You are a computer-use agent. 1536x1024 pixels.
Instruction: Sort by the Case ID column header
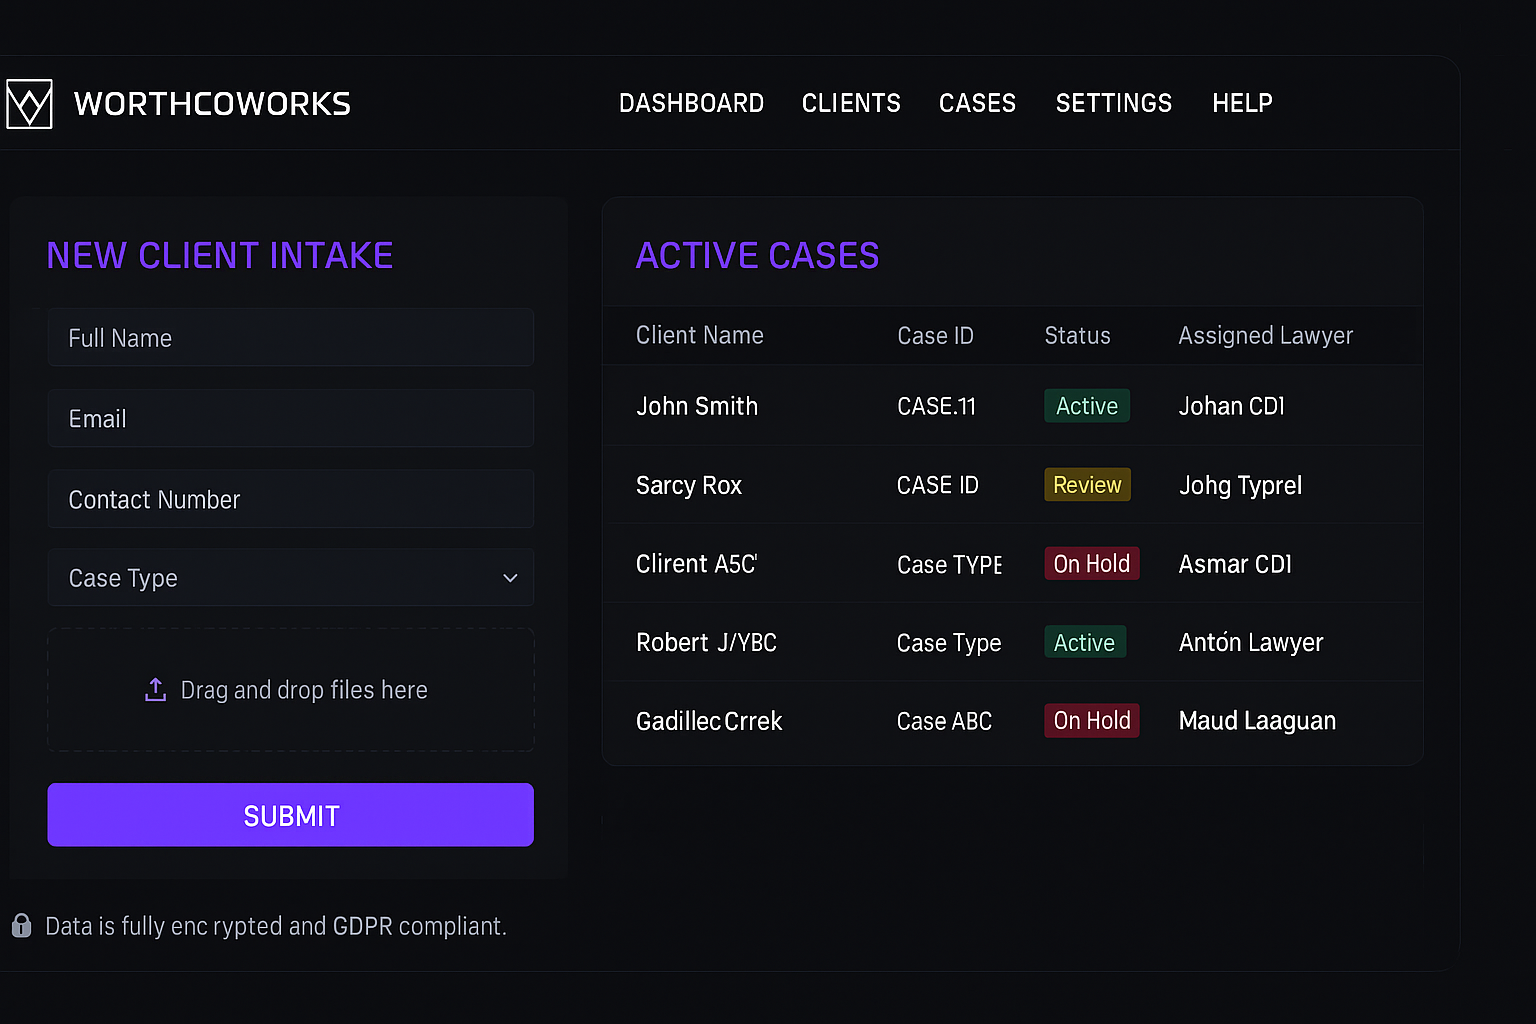[935, 336]
